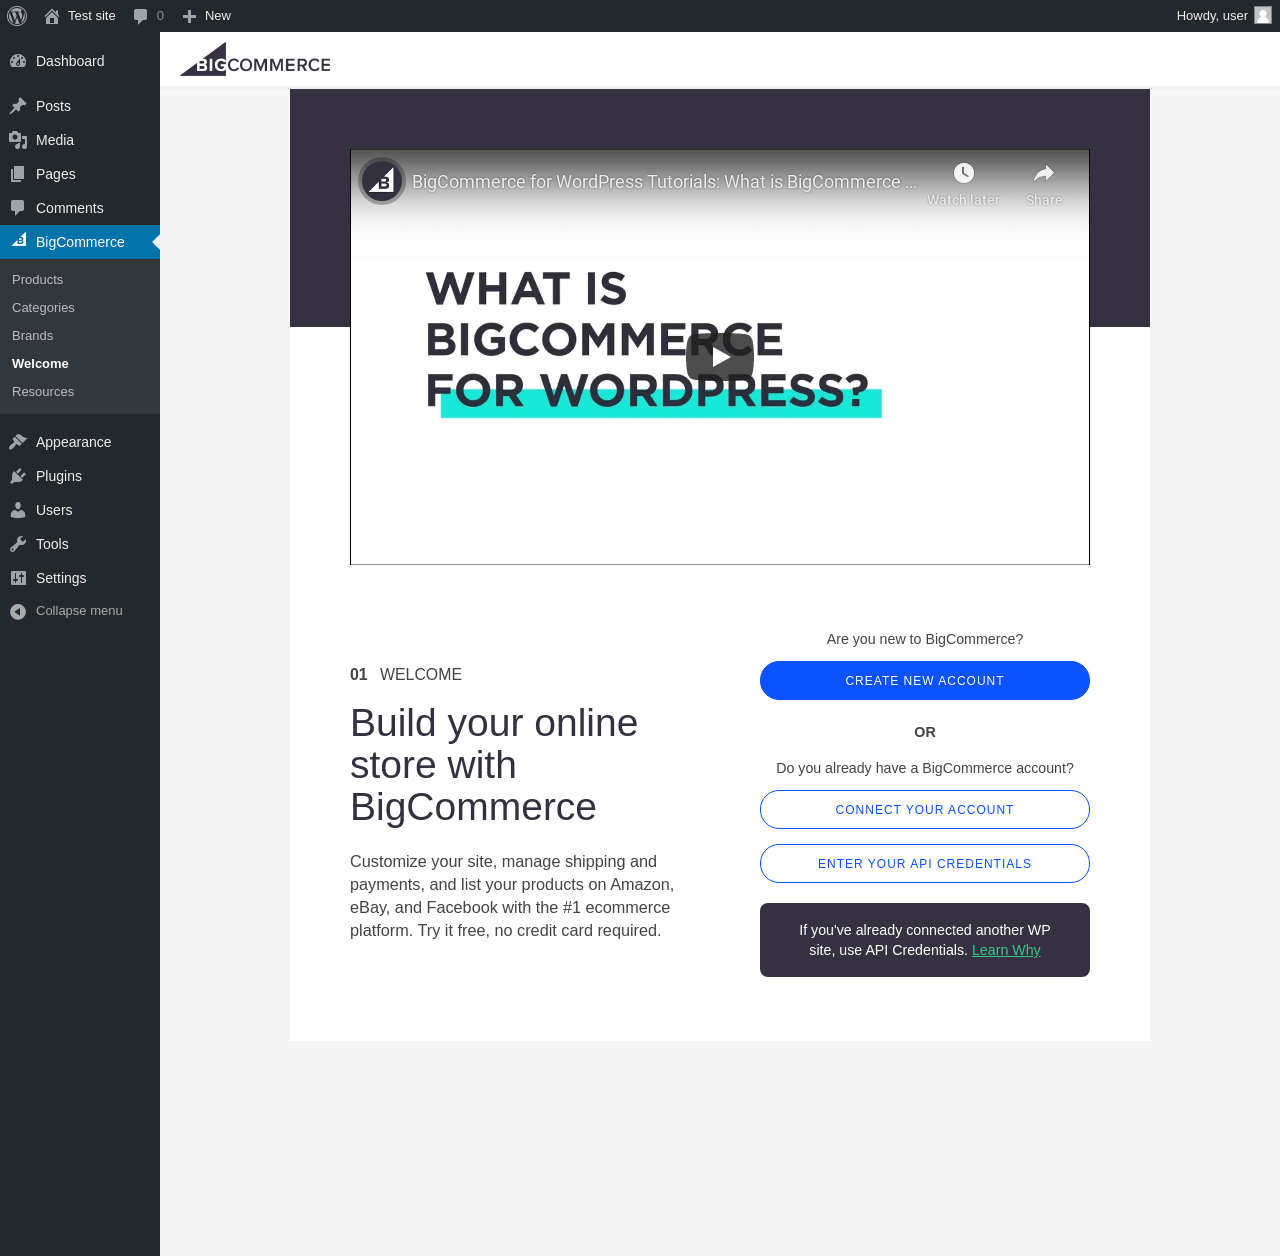Image resolution: width=1280 pixels, height=1256 pixels.
Task: Open the user avatar in admin bar
Action: click(1263, 15)
